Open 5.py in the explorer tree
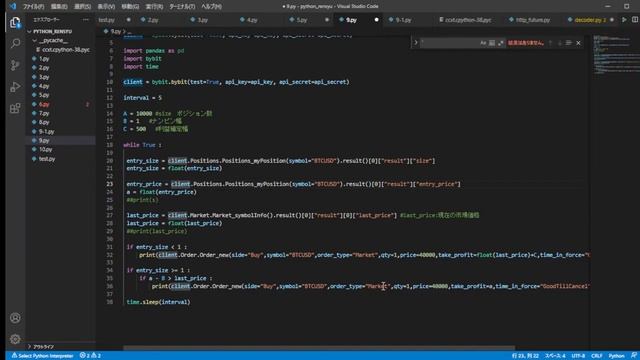 [44, 95]
